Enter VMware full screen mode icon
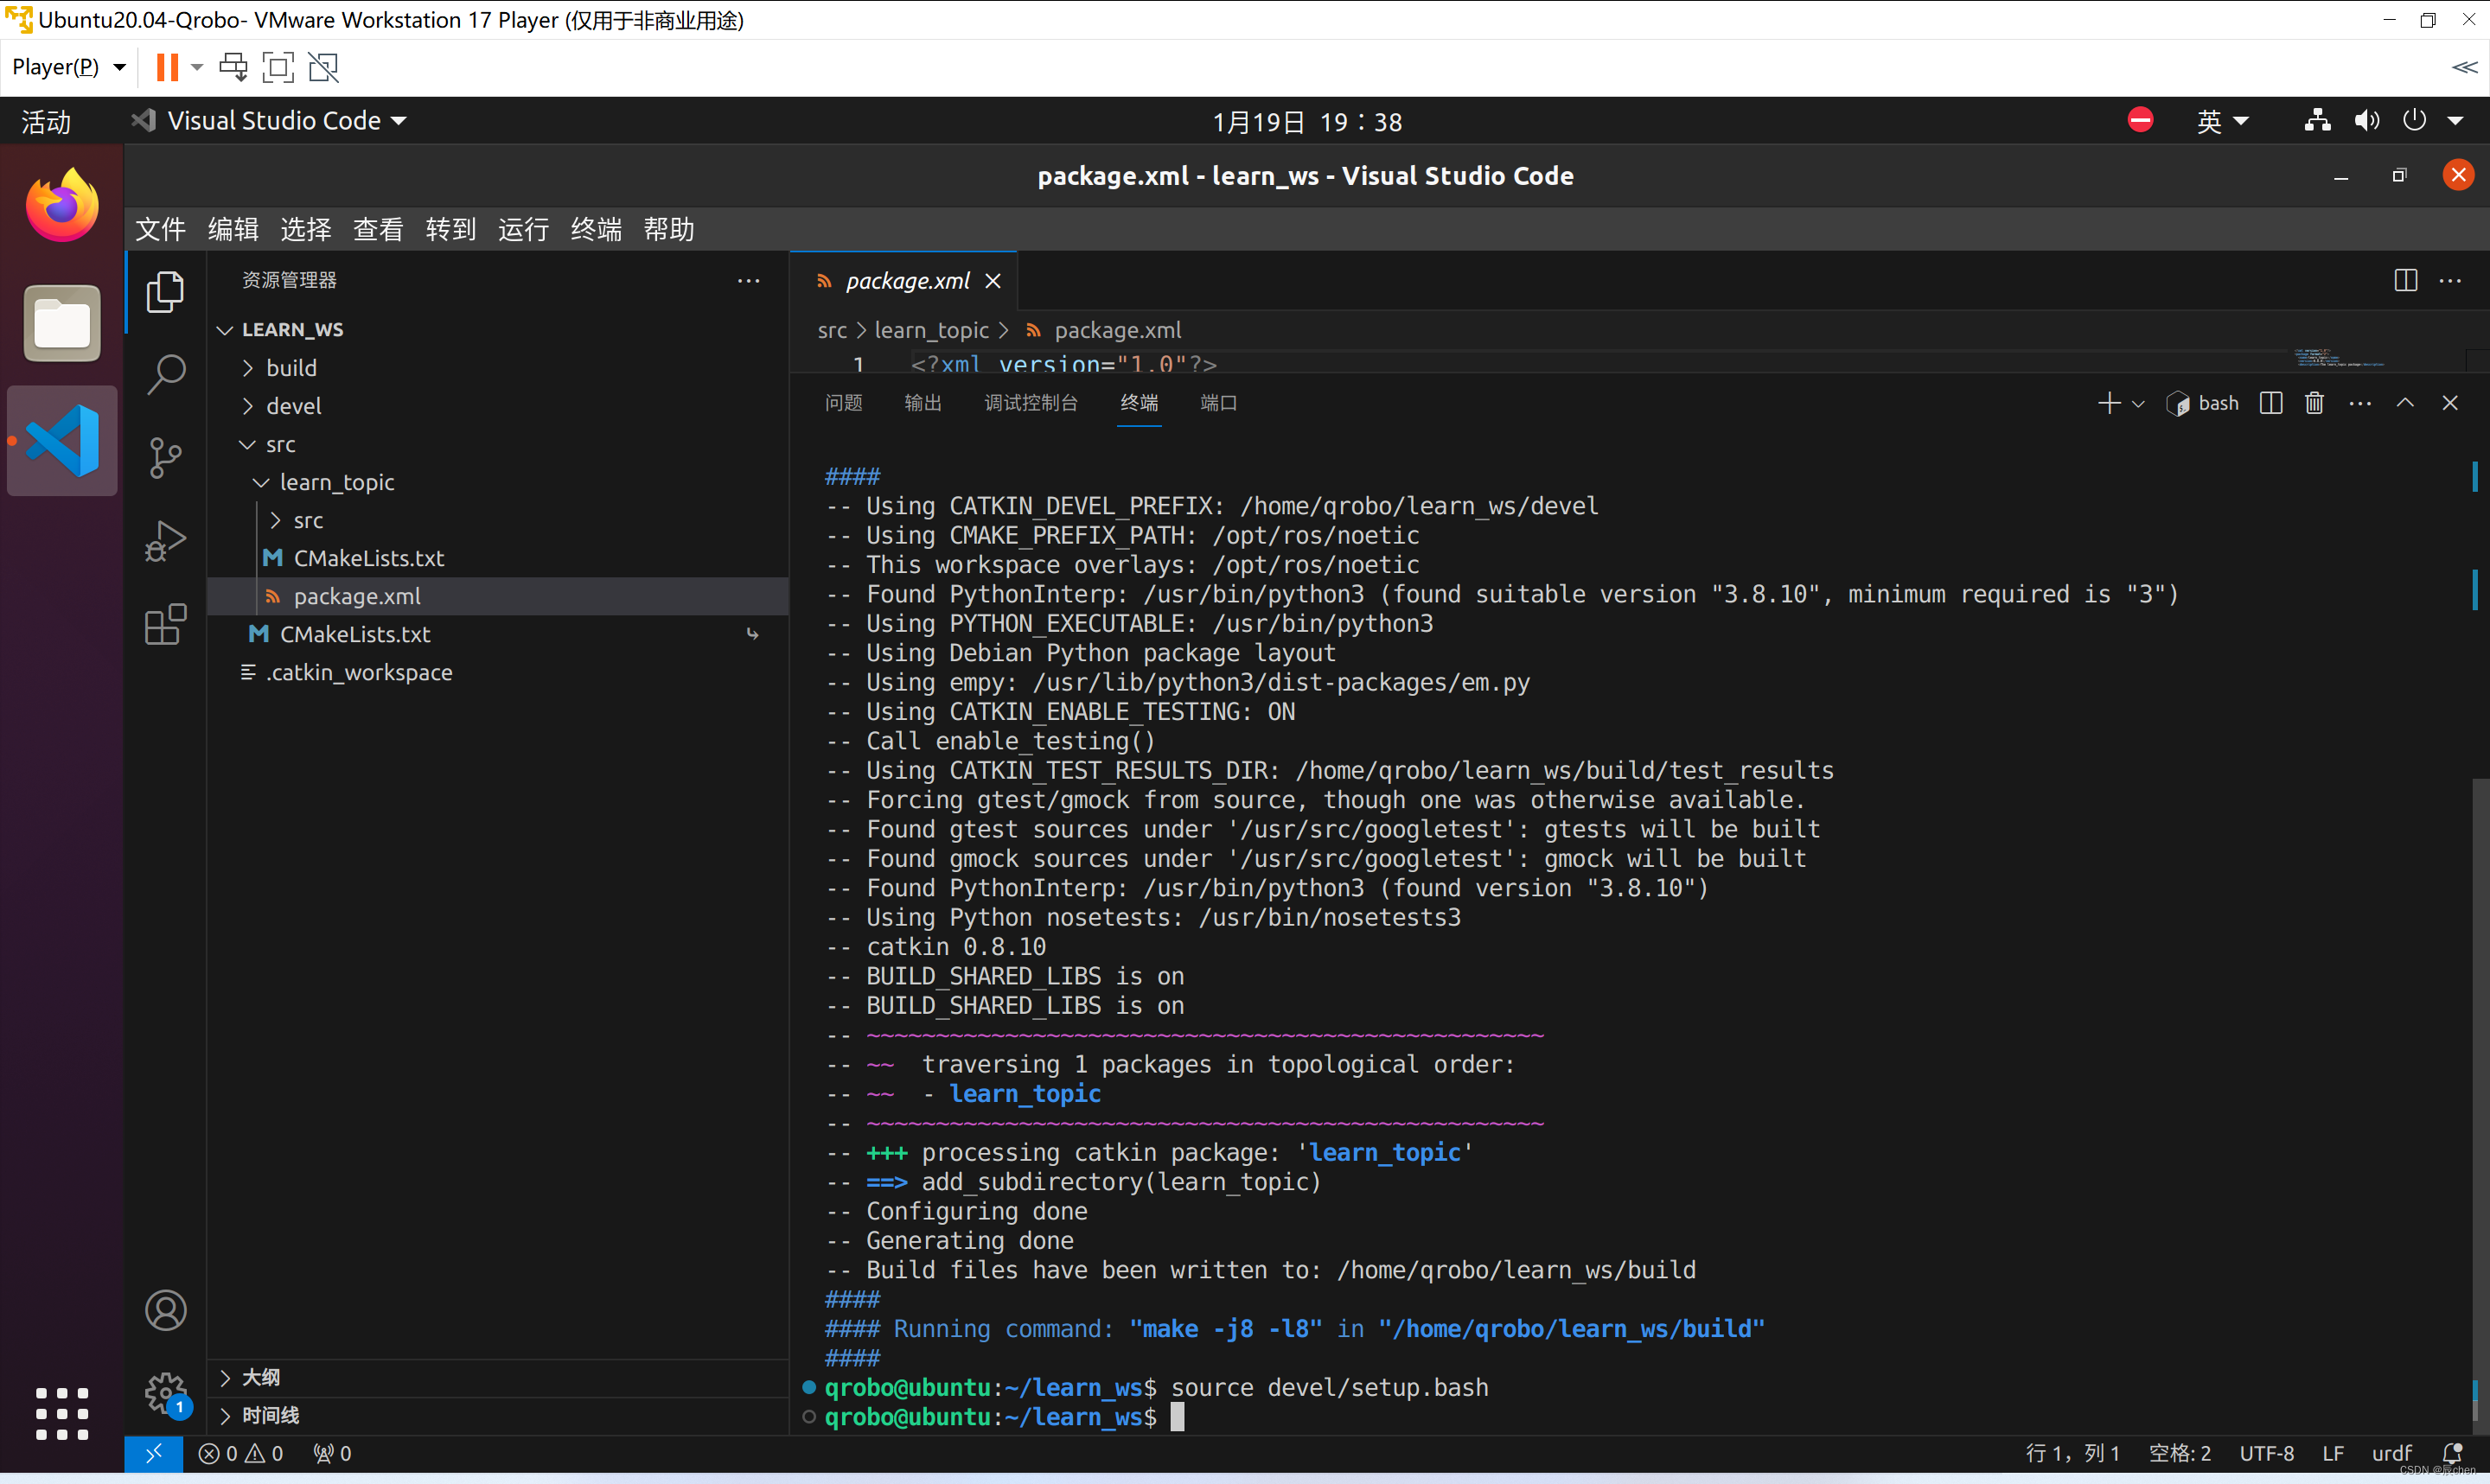 tap(278, 67)
